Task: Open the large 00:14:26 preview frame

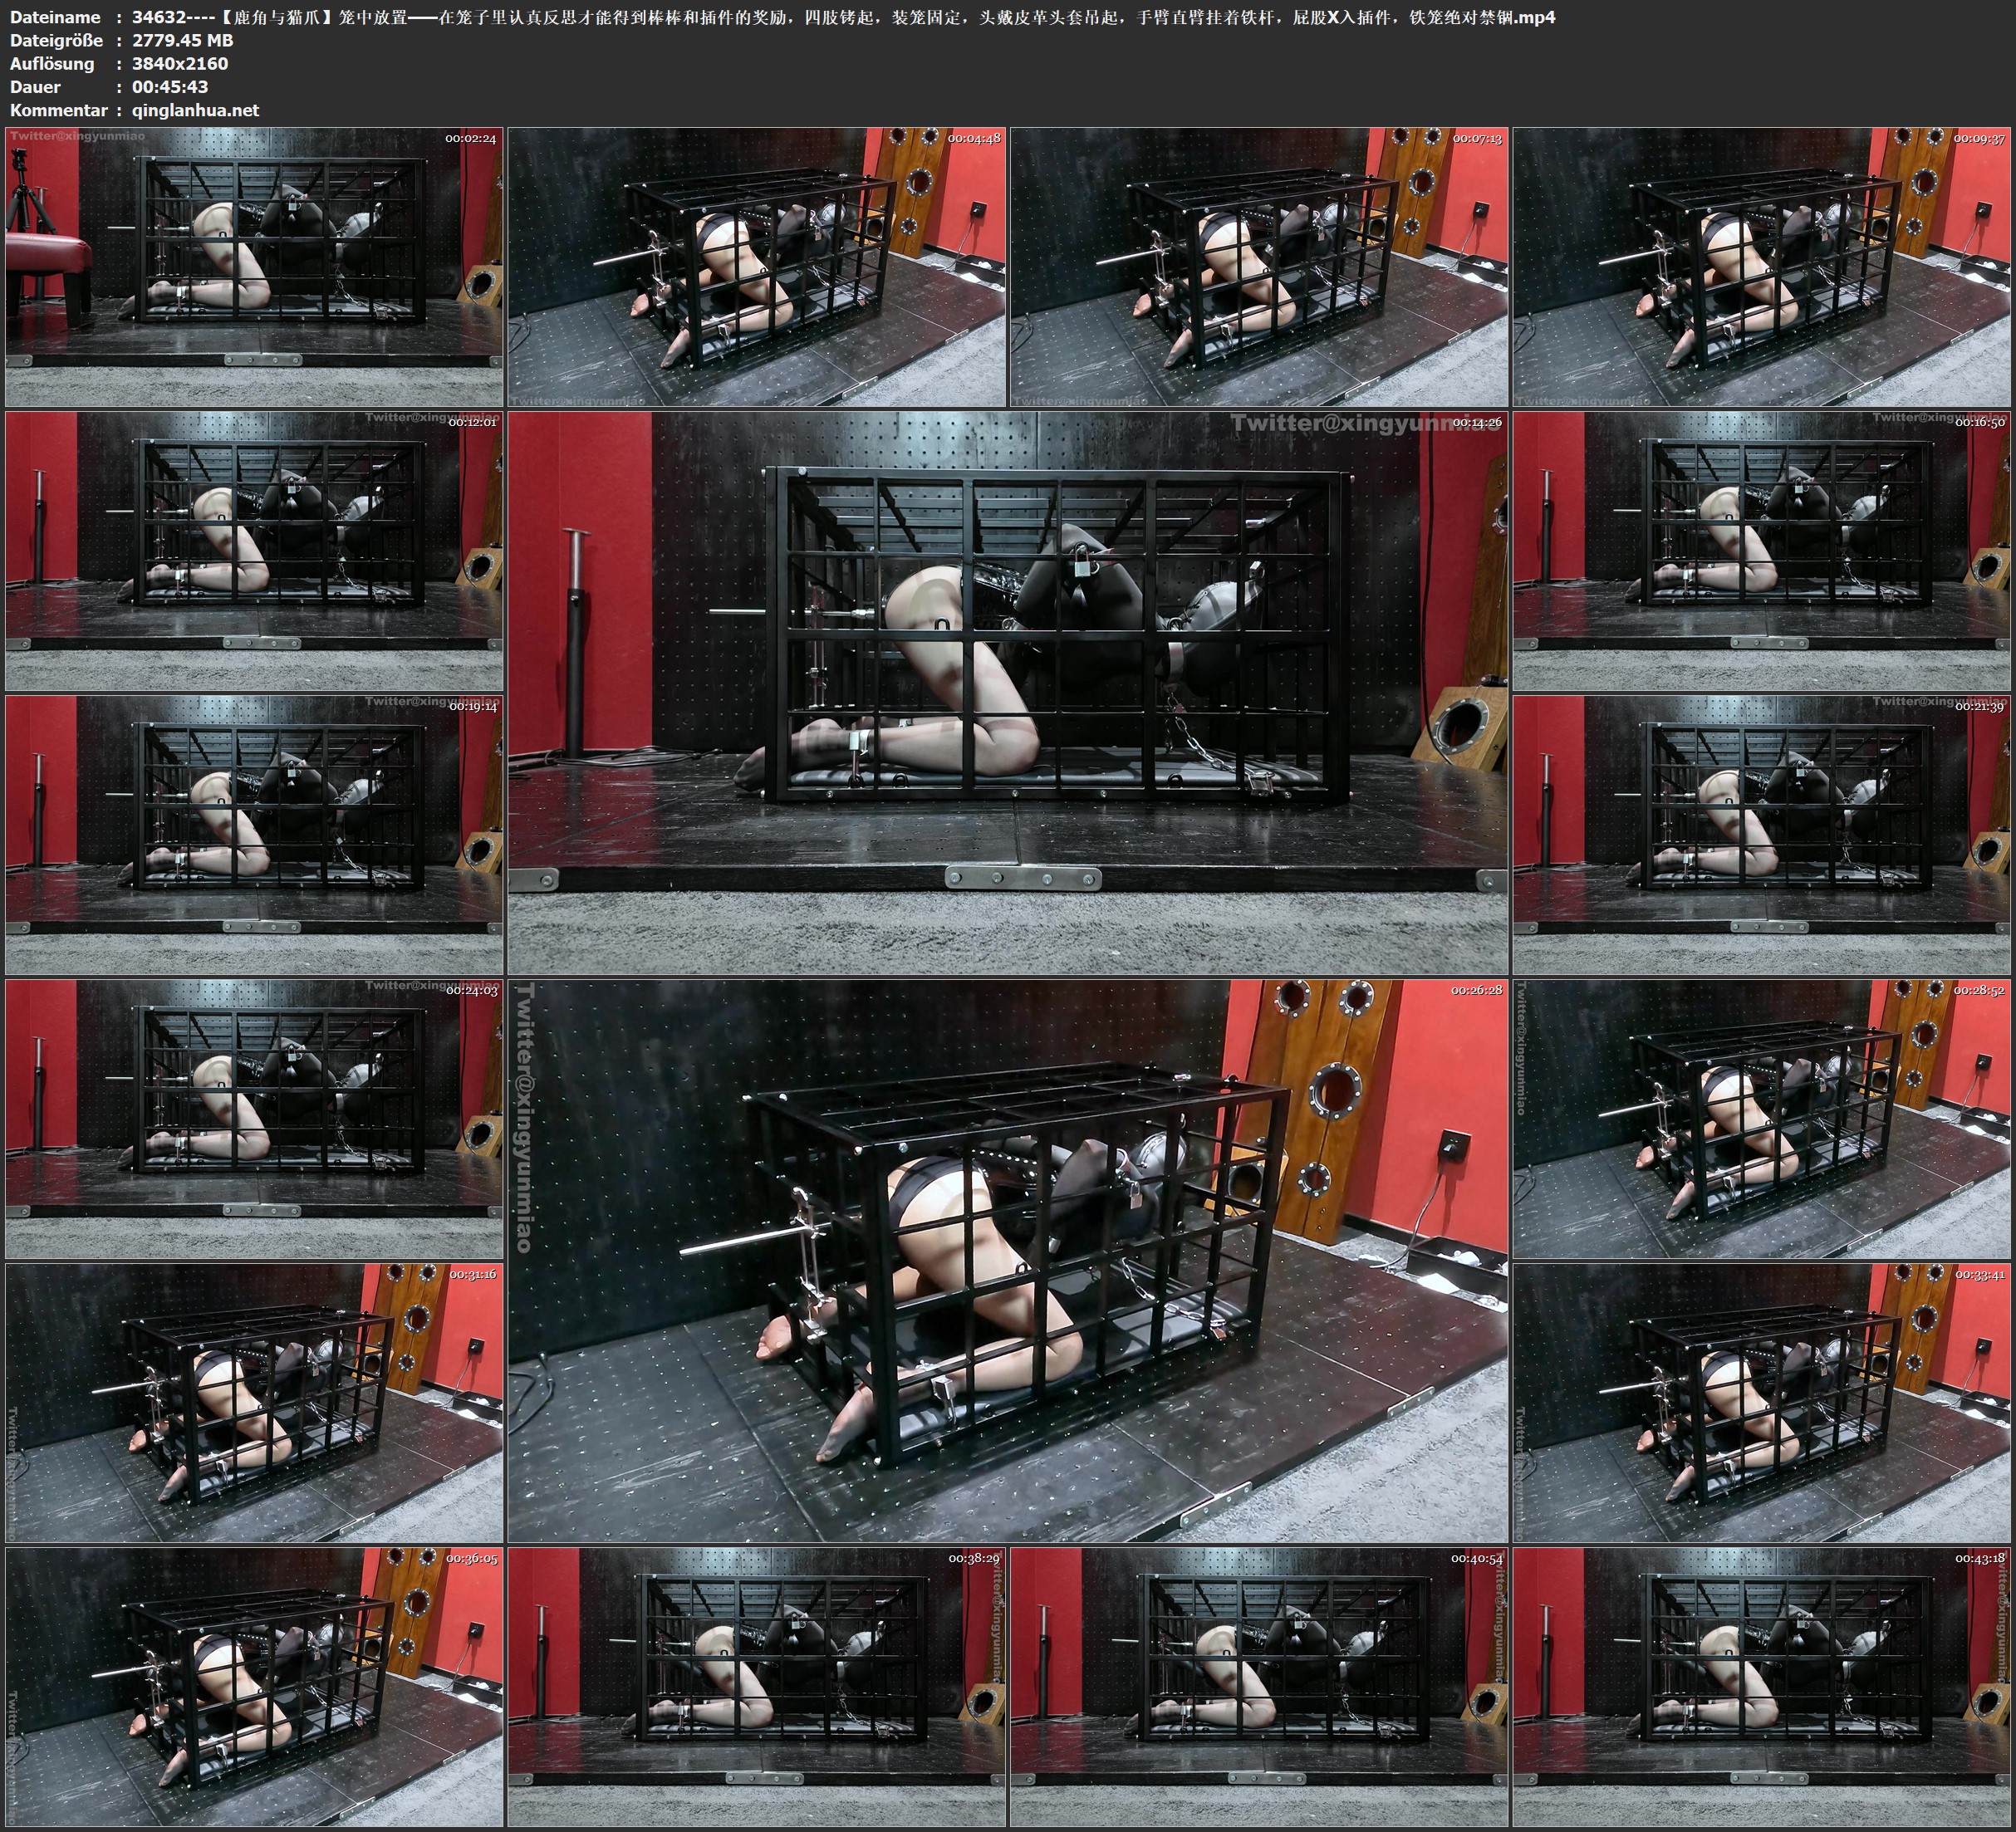Action: pos(1007,692)
